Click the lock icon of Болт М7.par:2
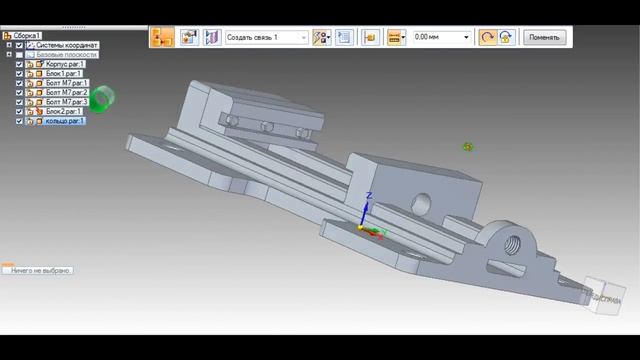The image size is (640, 360). click(x=30, y=92)
